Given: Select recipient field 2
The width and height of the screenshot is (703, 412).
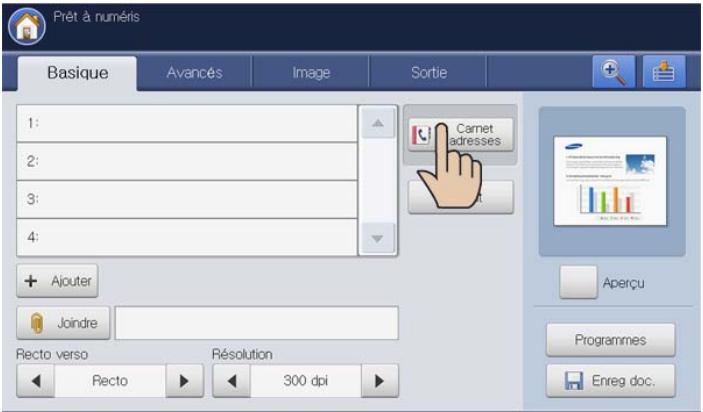Looking at the screenshot, I should [x=187, y=161].
